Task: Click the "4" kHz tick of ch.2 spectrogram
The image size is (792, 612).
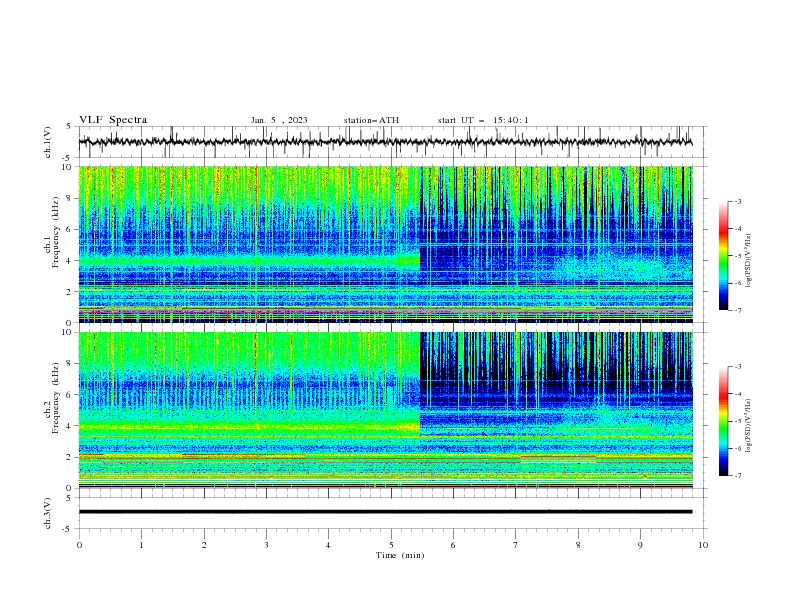Action: (x=70, y=426)
